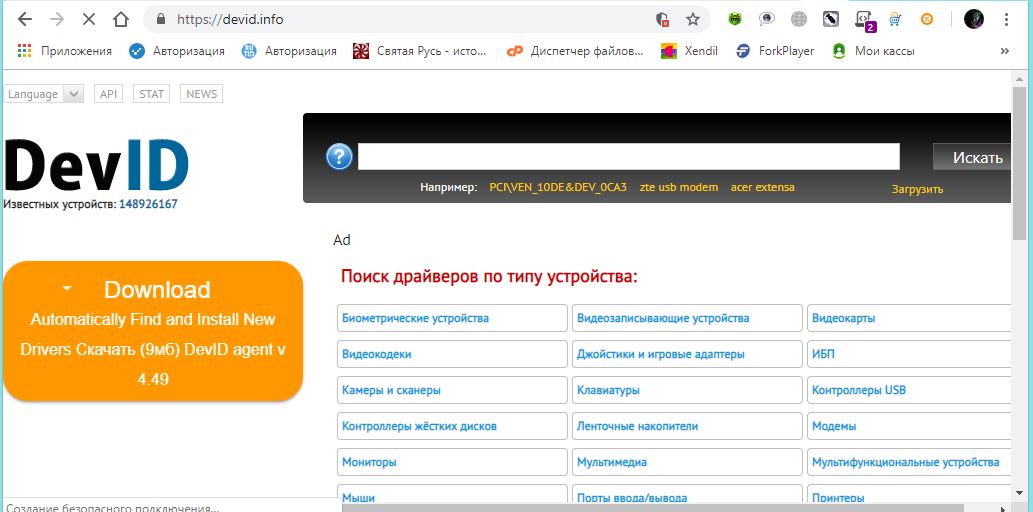
Task: Open the STAT menu item
Action: 152,94
